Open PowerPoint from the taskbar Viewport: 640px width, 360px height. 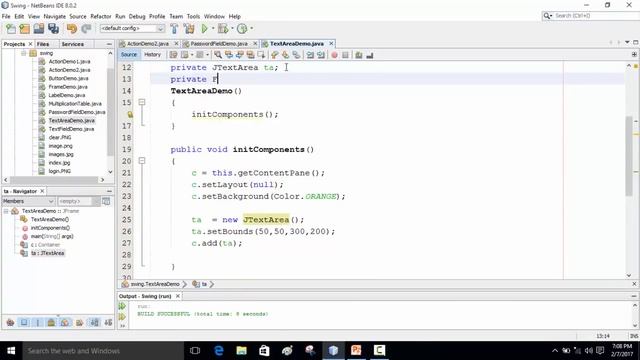point(356,351)
